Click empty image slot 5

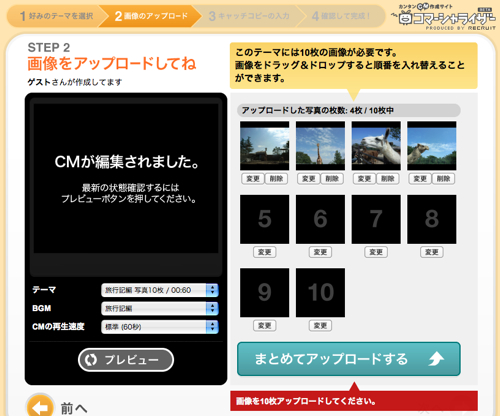point(265,219)
